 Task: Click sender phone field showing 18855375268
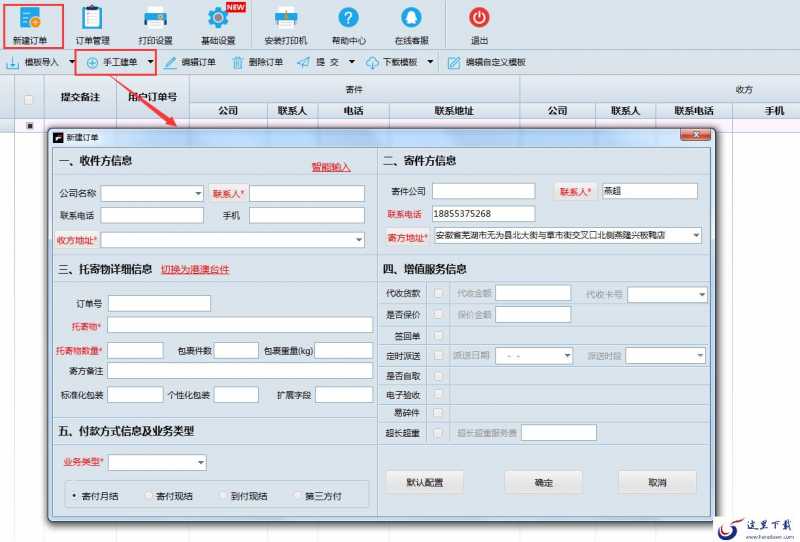484,213
